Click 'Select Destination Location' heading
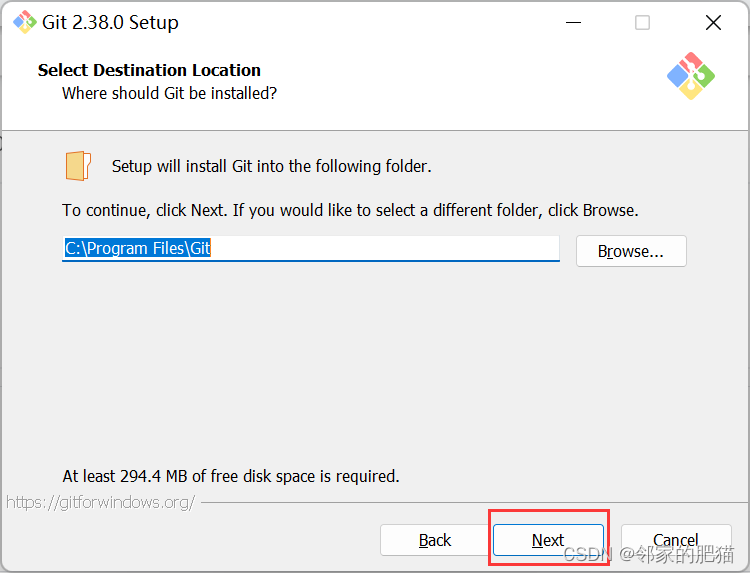 click(149, 70)
